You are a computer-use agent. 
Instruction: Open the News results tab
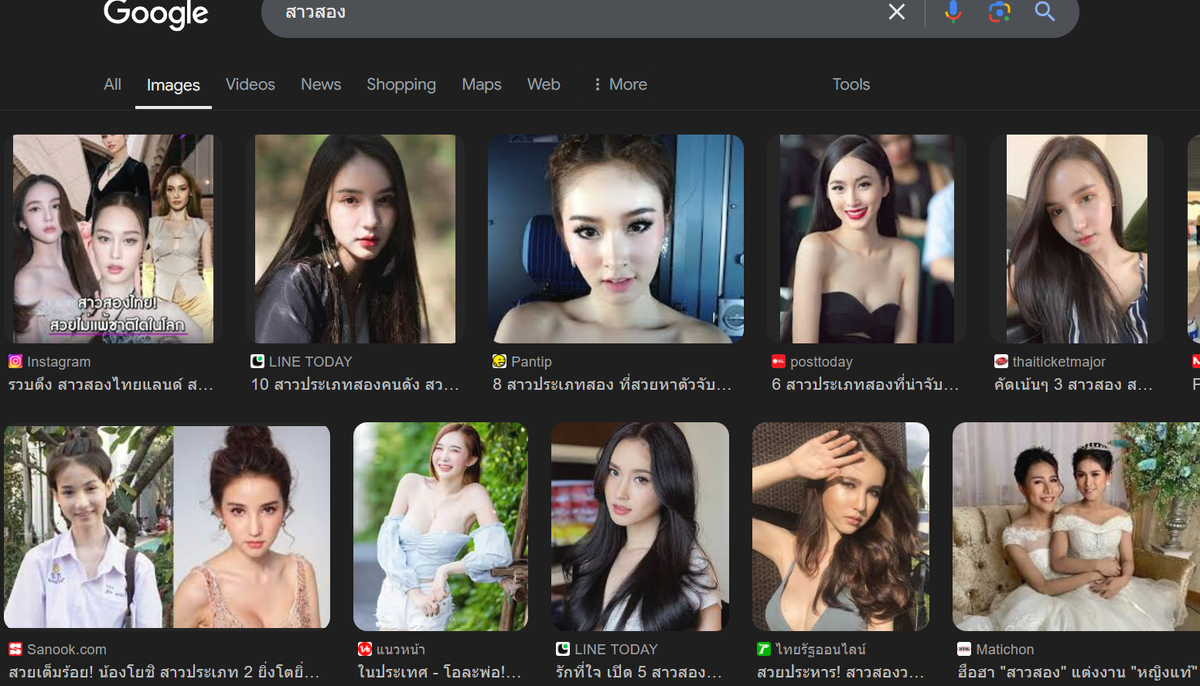point(320,85)
